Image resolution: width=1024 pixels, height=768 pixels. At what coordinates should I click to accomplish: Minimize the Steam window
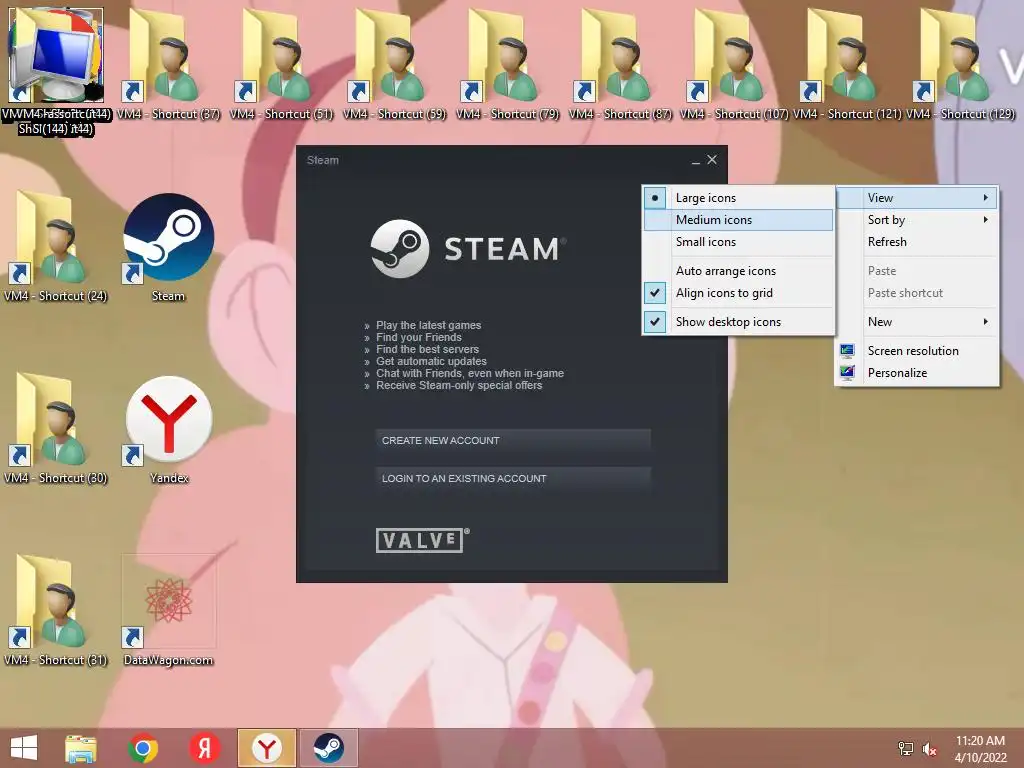pos(696,160)
